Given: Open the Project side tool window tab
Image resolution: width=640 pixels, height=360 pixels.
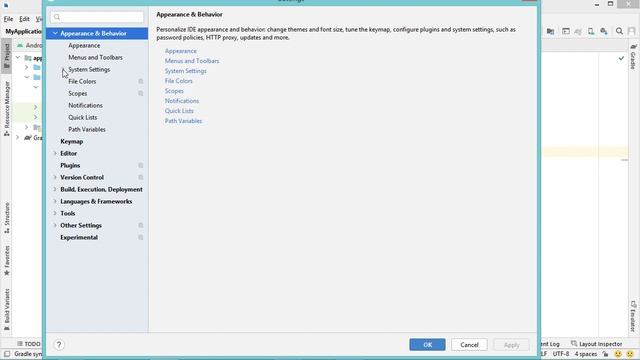Looking at the screenshot, I should pyautogui.click(x=7, y=56).
